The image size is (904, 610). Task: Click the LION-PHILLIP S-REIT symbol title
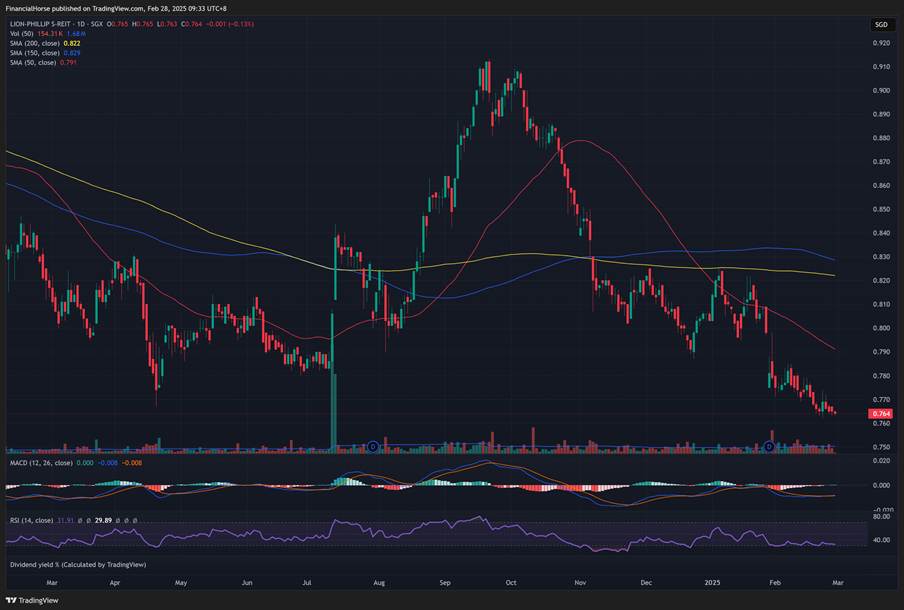pyautogui.click(x=50, y=24)
